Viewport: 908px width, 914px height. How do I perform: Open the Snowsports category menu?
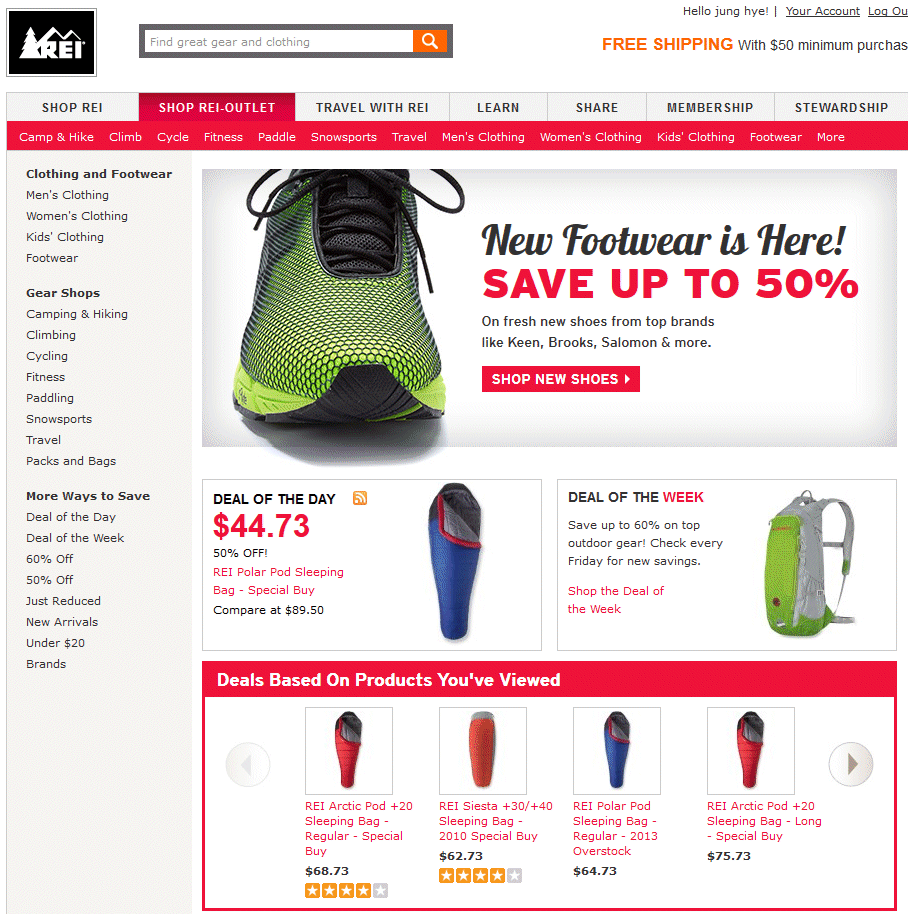point(344,137)
